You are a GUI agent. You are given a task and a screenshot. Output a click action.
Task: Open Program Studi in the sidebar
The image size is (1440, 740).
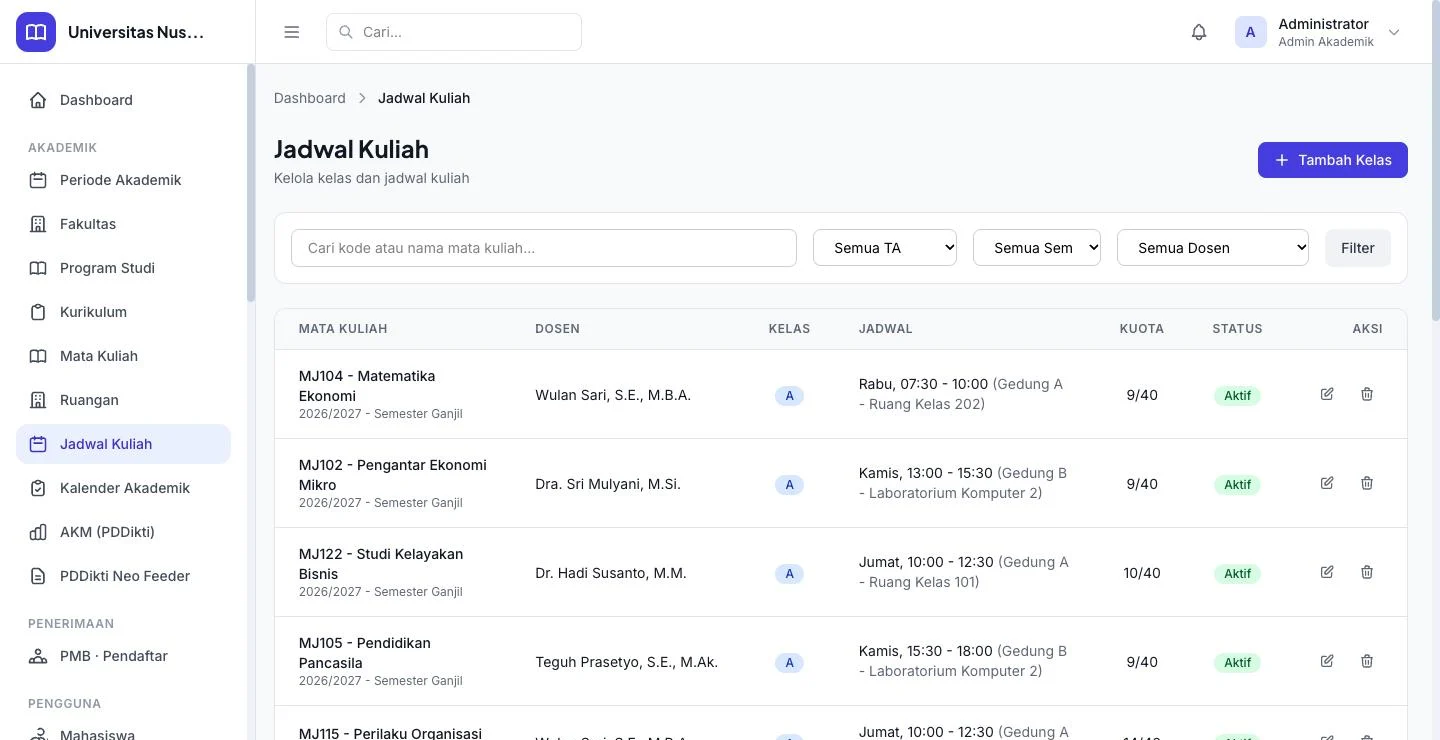coord(123,268)
